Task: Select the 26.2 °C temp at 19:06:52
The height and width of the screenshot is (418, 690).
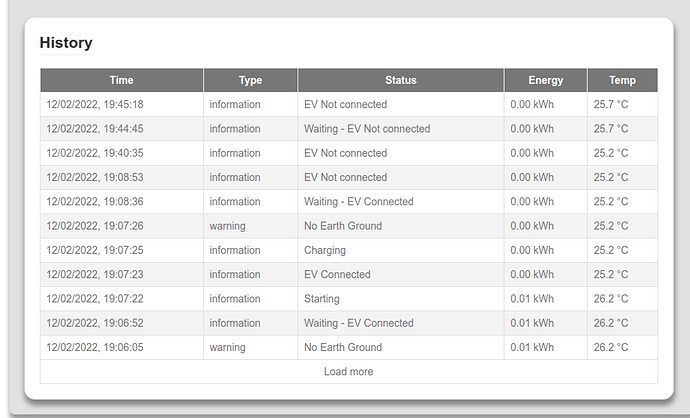Action: 611,323
